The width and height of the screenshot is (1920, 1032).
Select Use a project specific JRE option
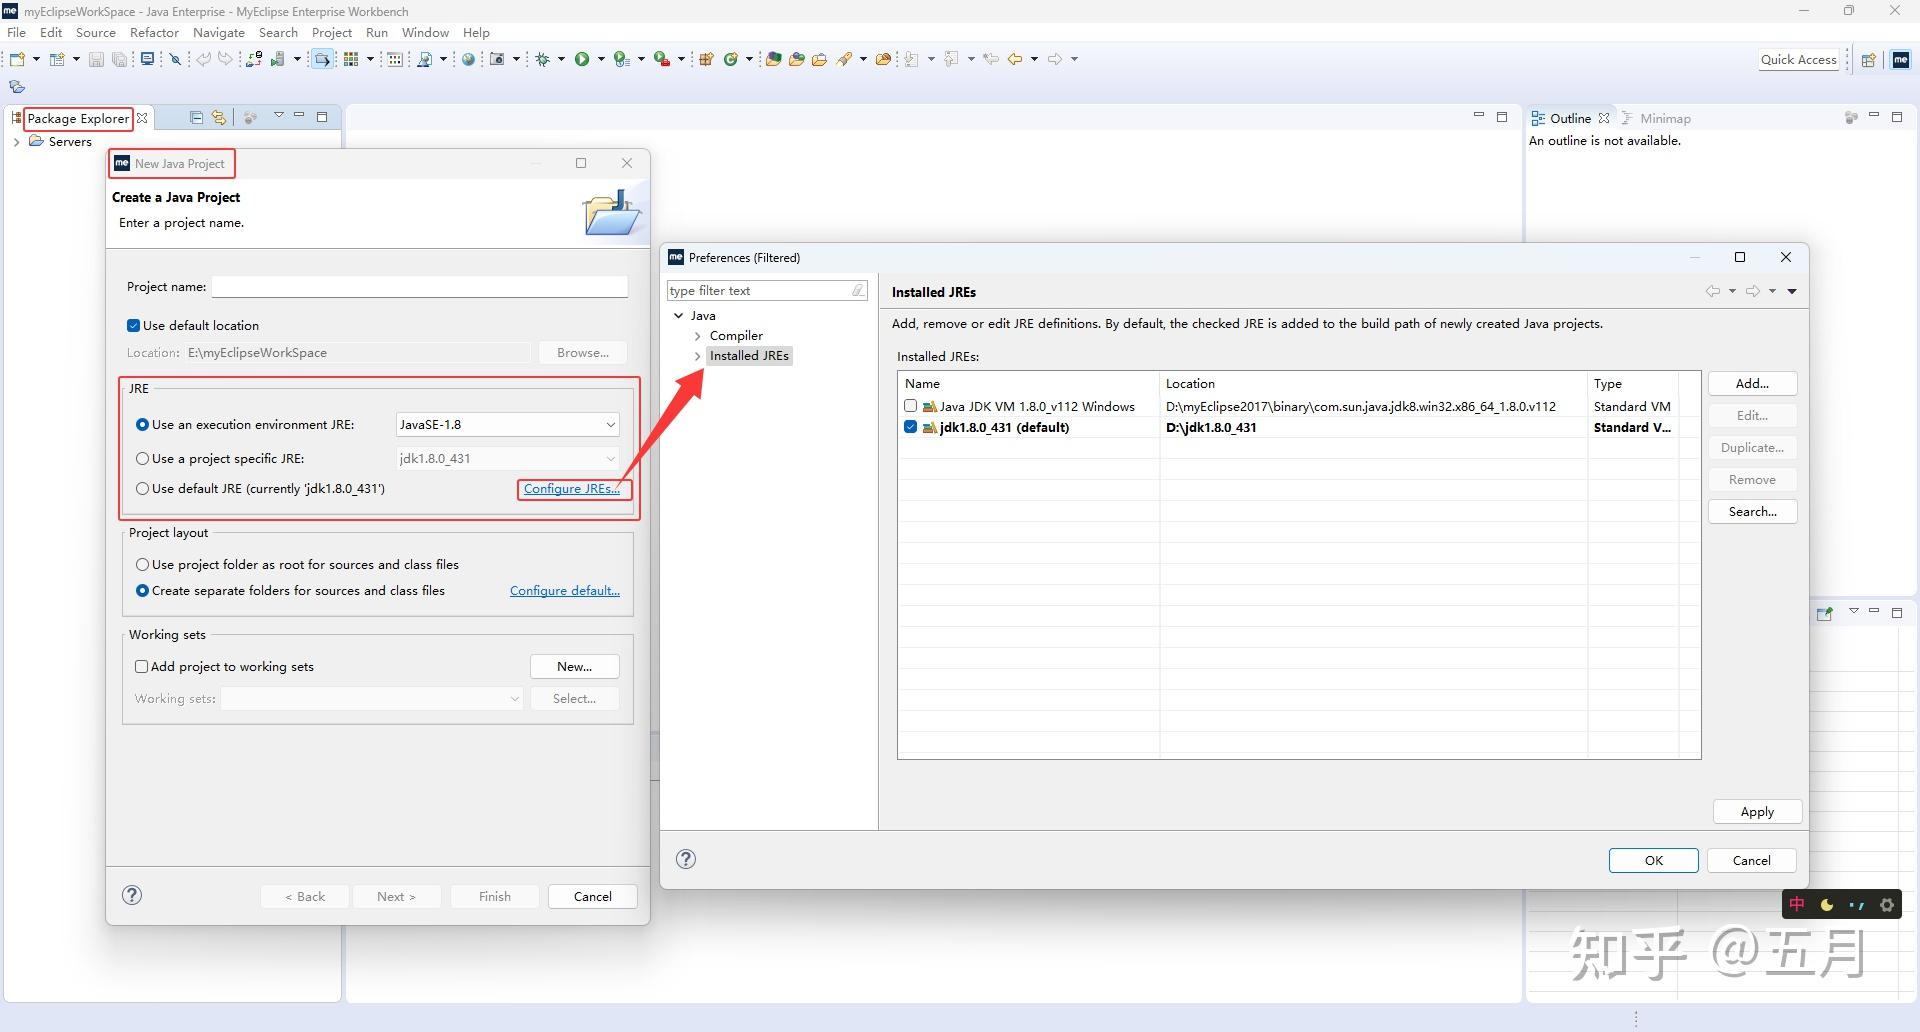pos(142,458)
